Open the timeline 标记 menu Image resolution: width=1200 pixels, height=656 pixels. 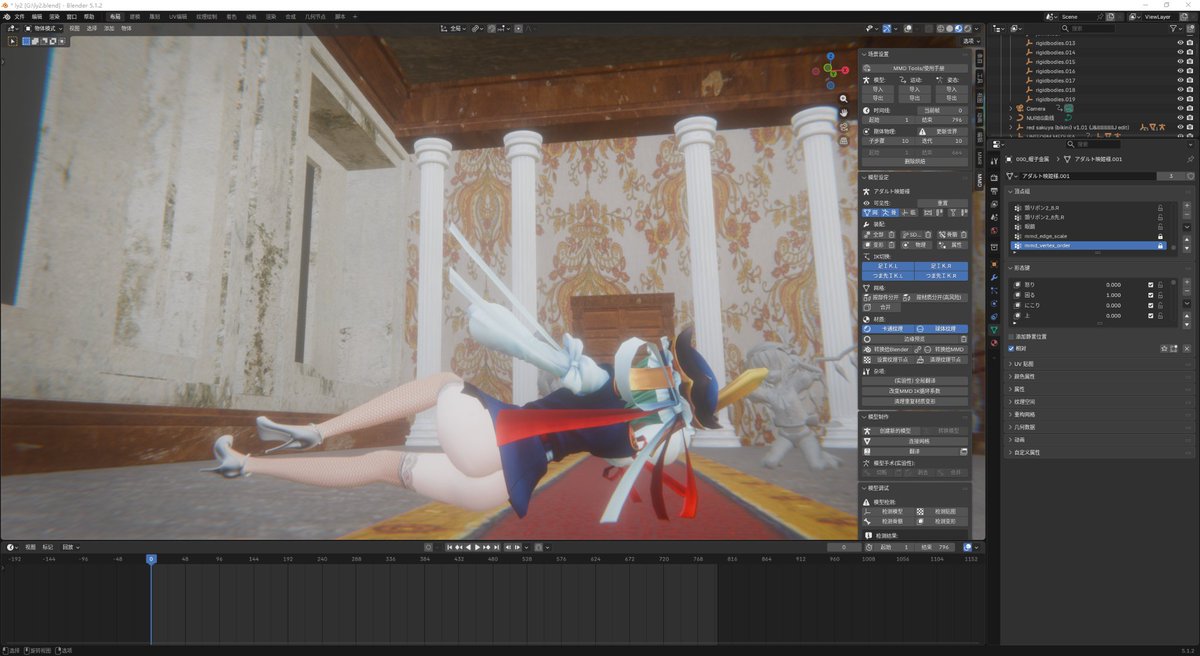click(48, 547)
